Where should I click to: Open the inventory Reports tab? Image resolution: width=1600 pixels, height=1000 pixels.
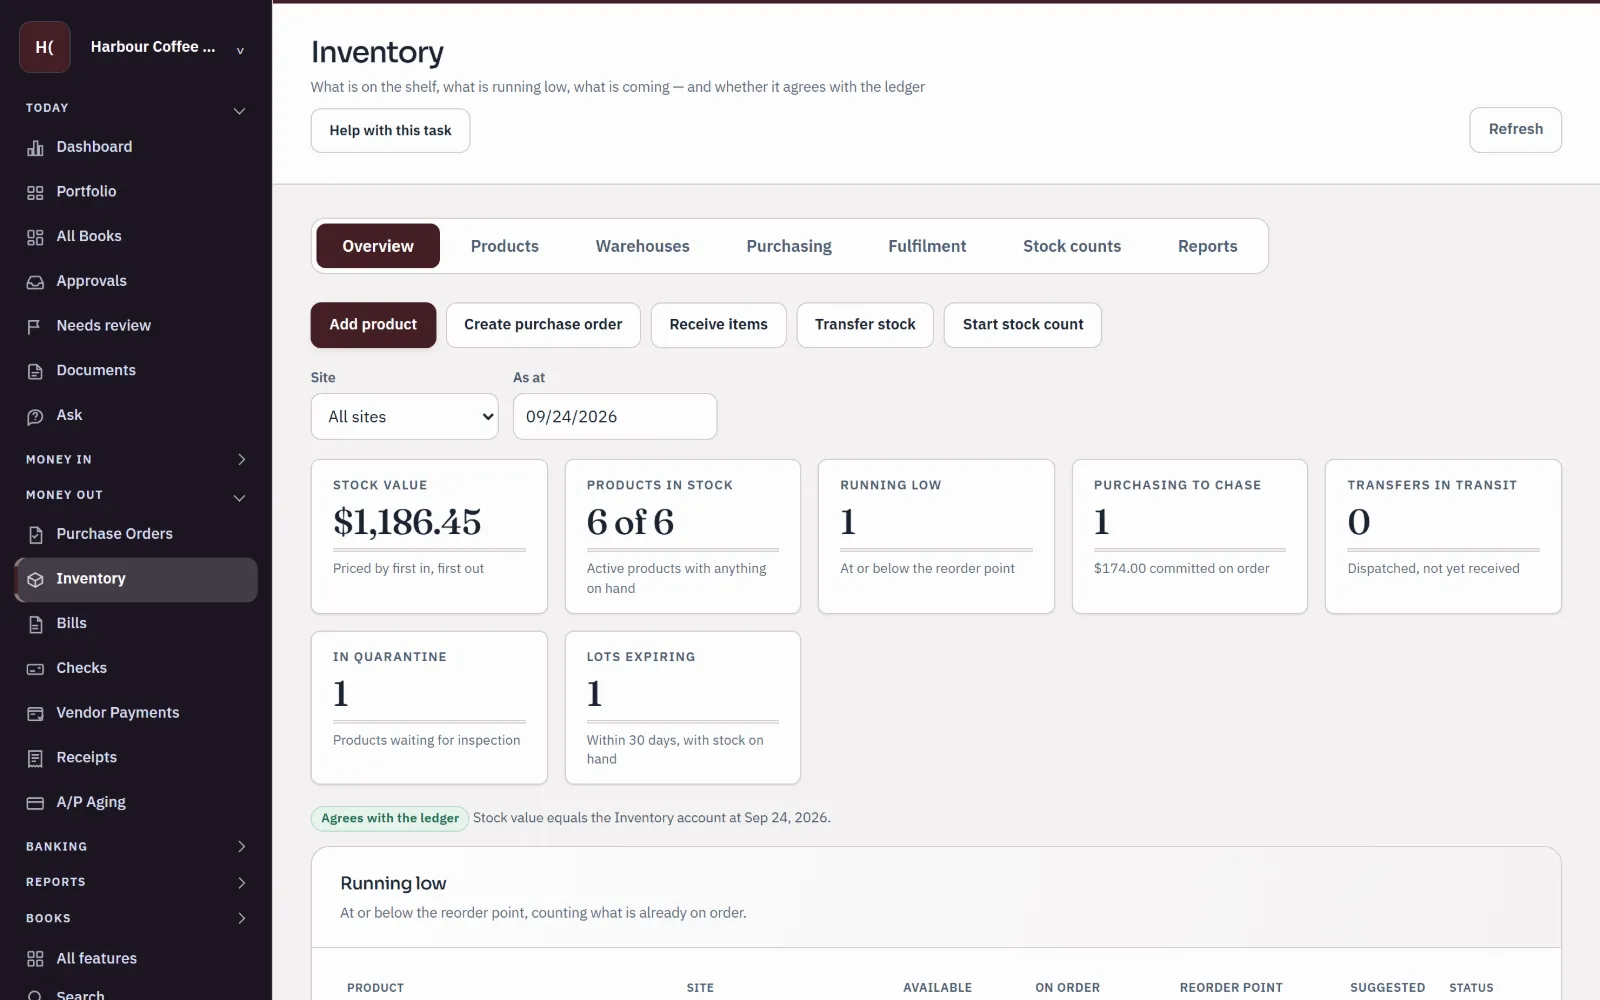(1208, 246)
